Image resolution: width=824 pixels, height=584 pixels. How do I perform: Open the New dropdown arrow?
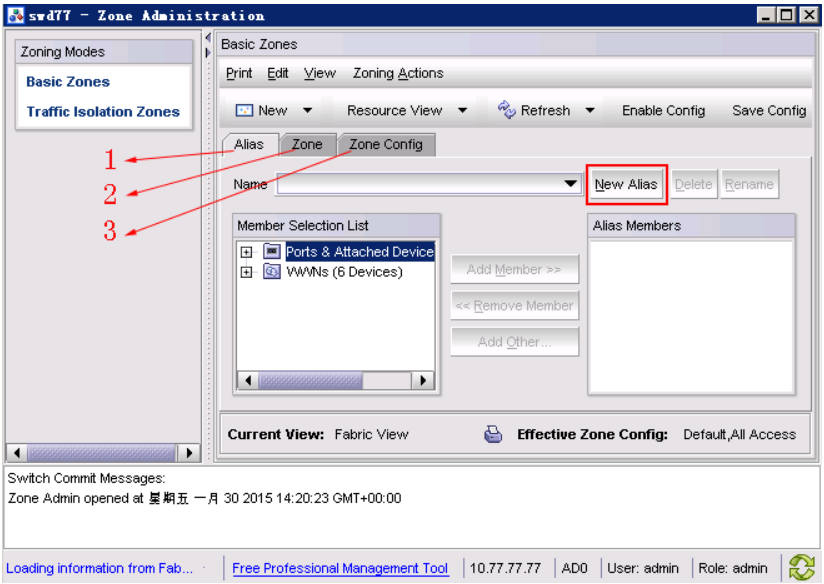click(307, 111)
